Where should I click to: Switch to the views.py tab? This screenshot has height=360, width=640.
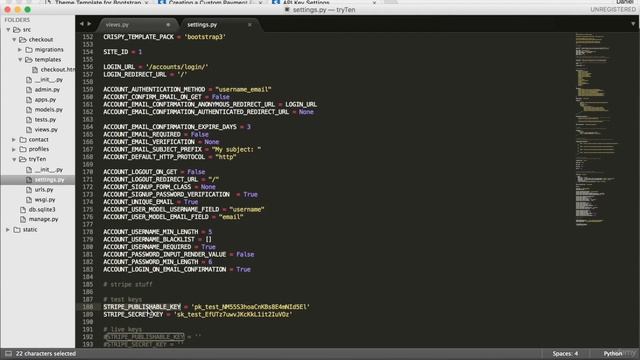tap(117, 25)
